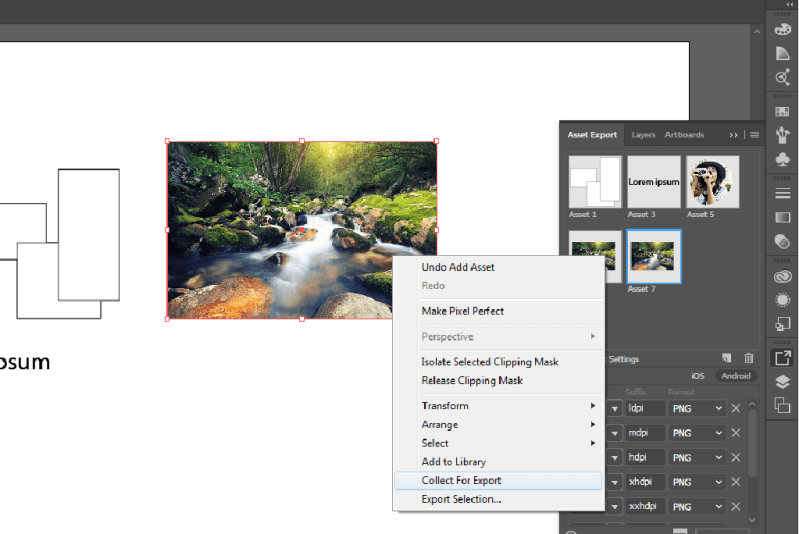
Task: Select the Asset 7 stream thumbnail
Action: pyautogui.click(x=654, y=256)
